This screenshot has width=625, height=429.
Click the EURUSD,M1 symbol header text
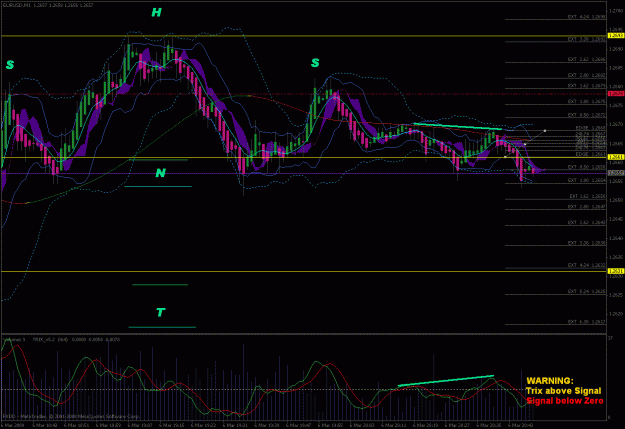coord(16,5)
